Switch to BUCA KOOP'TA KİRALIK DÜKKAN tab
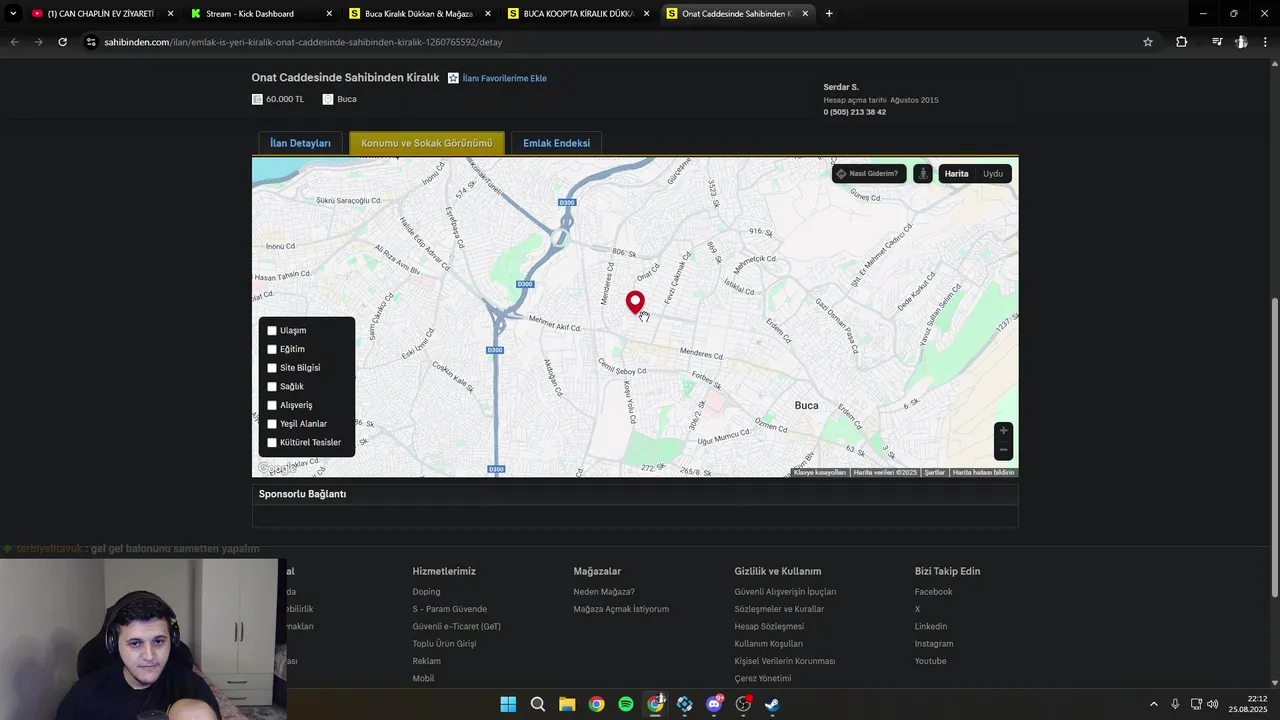 click(578, 14)
